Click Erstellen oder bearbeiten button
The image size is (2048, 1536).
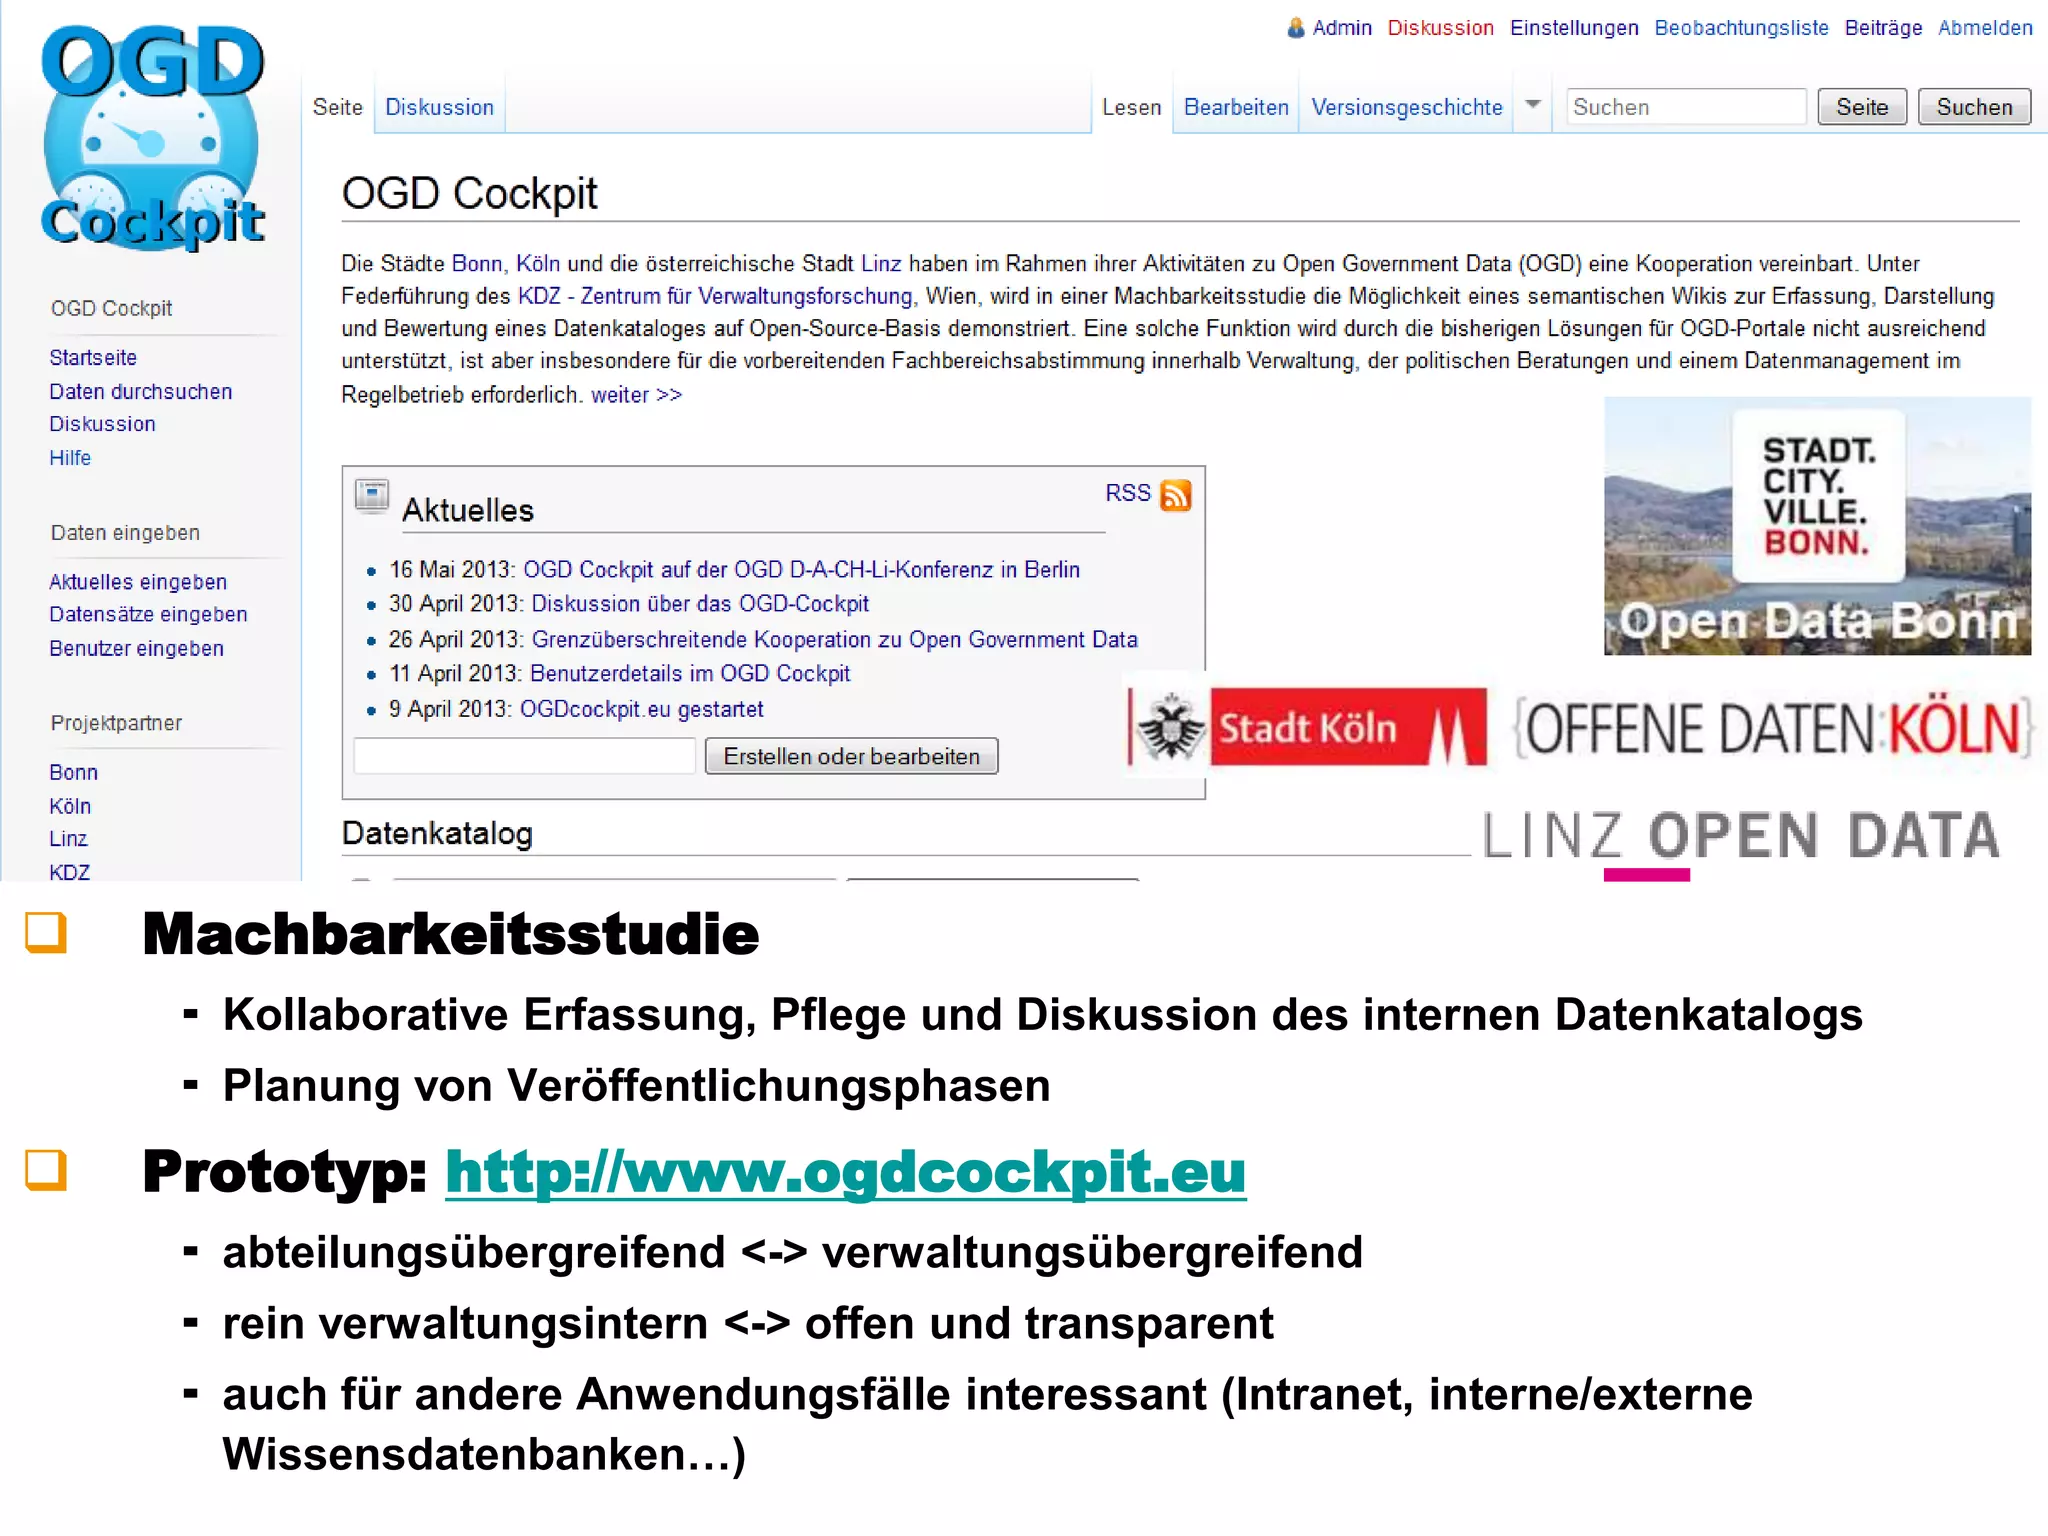[x=851, y=756]
